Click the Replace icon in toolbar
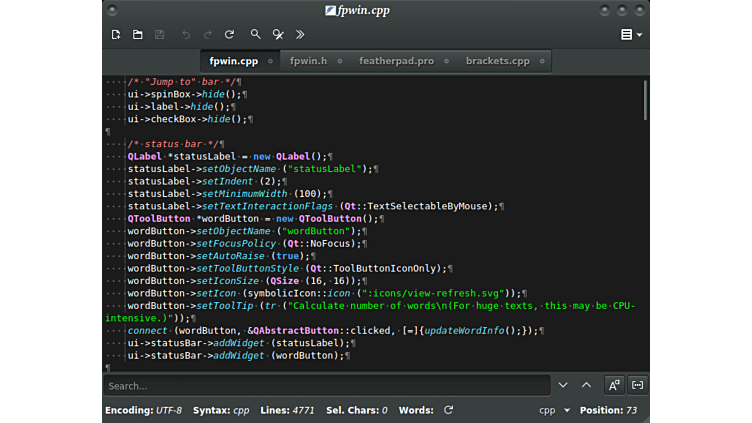Image resolution: width=752 pixels, height=423 pixels. click(x=278, y=34)
